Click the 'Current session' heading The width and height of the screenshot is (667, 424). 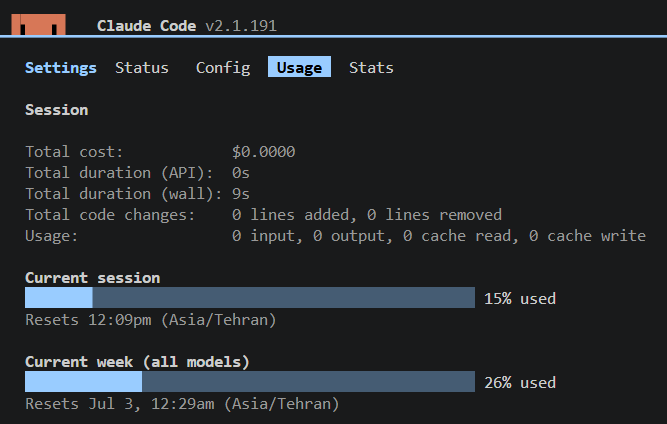(93, 278)
